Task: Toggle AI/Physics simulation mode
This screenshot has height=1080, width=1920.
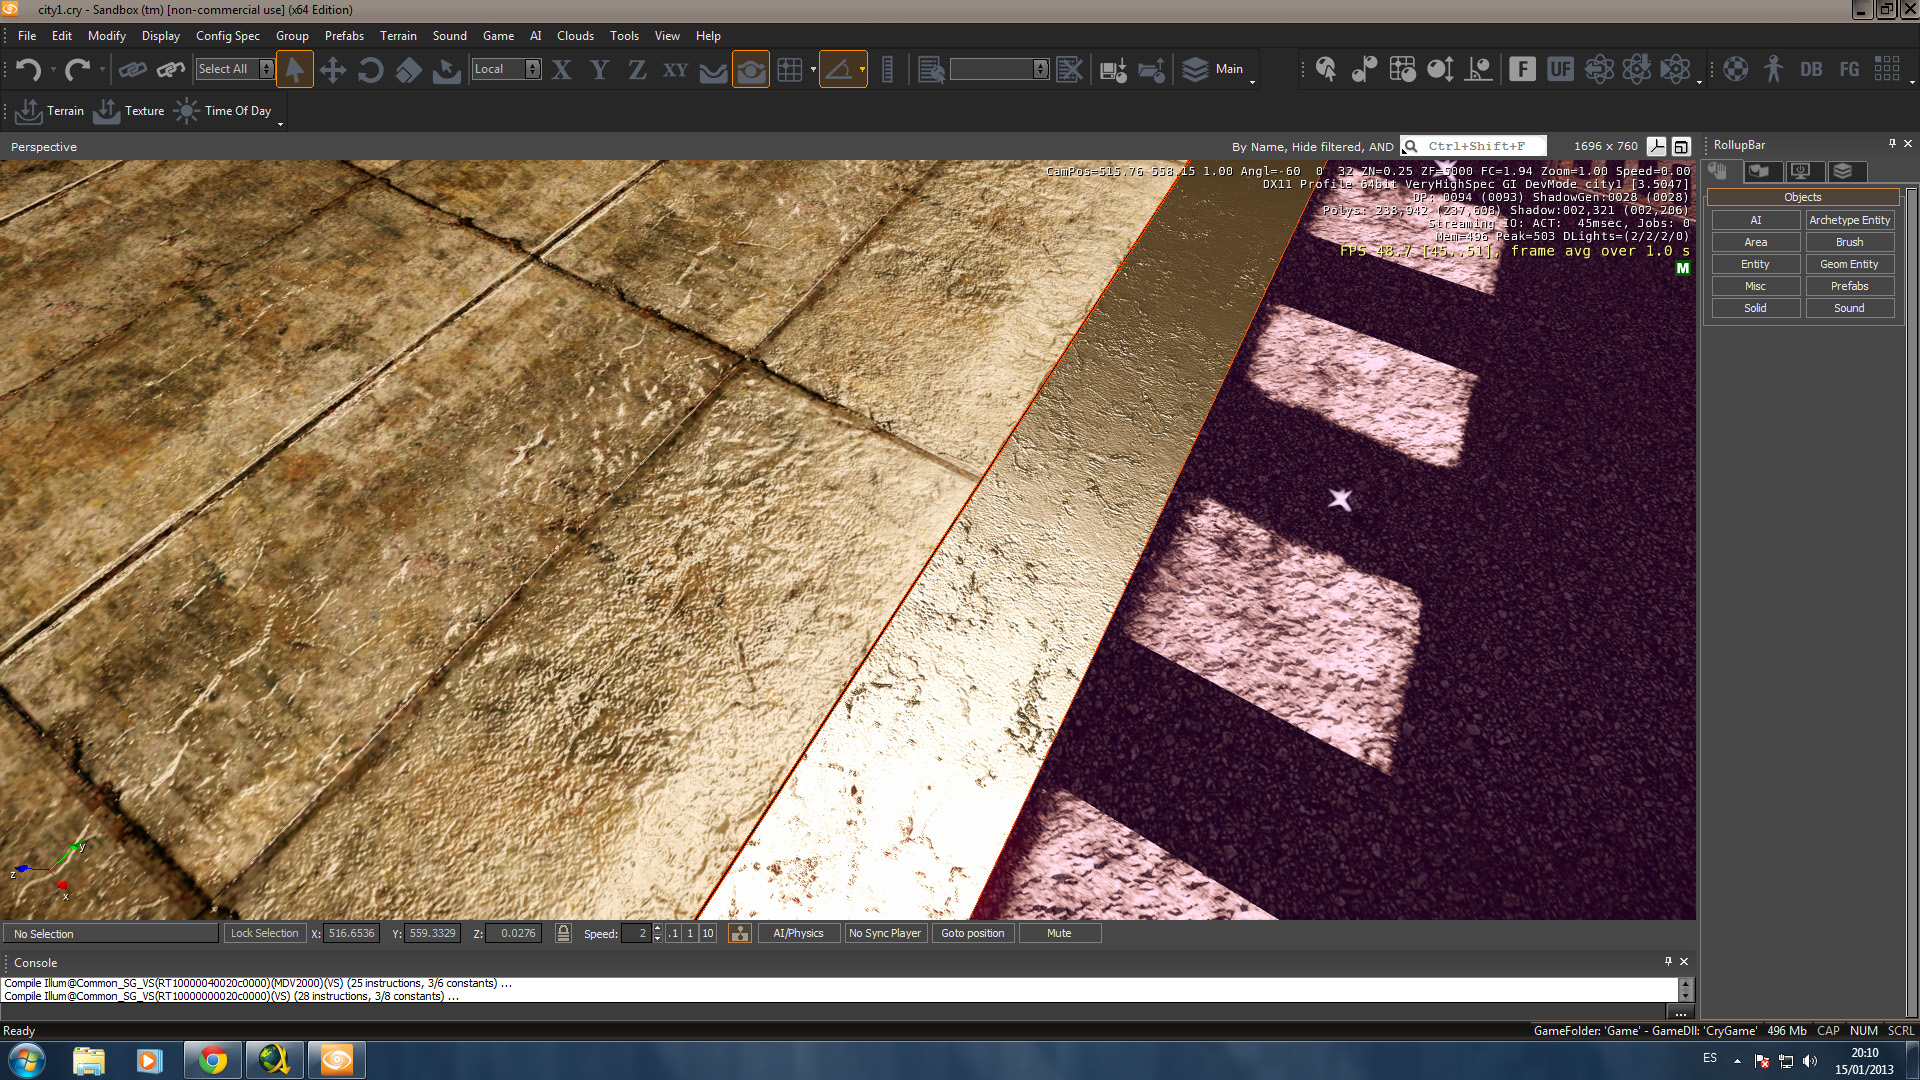Action: click(x=798, y=933)
